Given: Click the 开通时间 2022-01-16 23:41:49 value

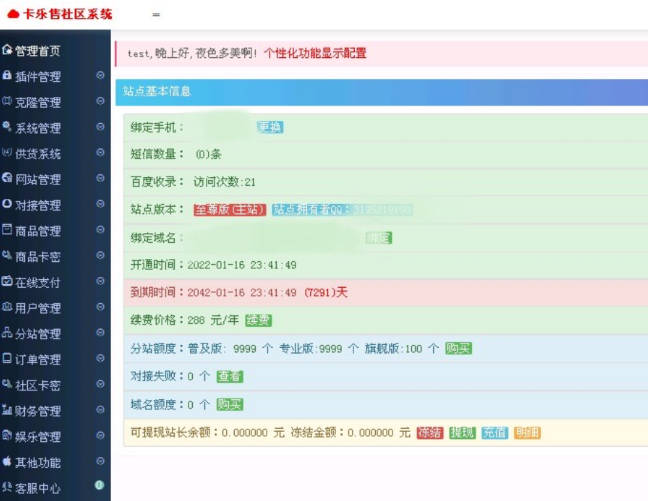Looking at the screenshot, I should coord(242,265).
